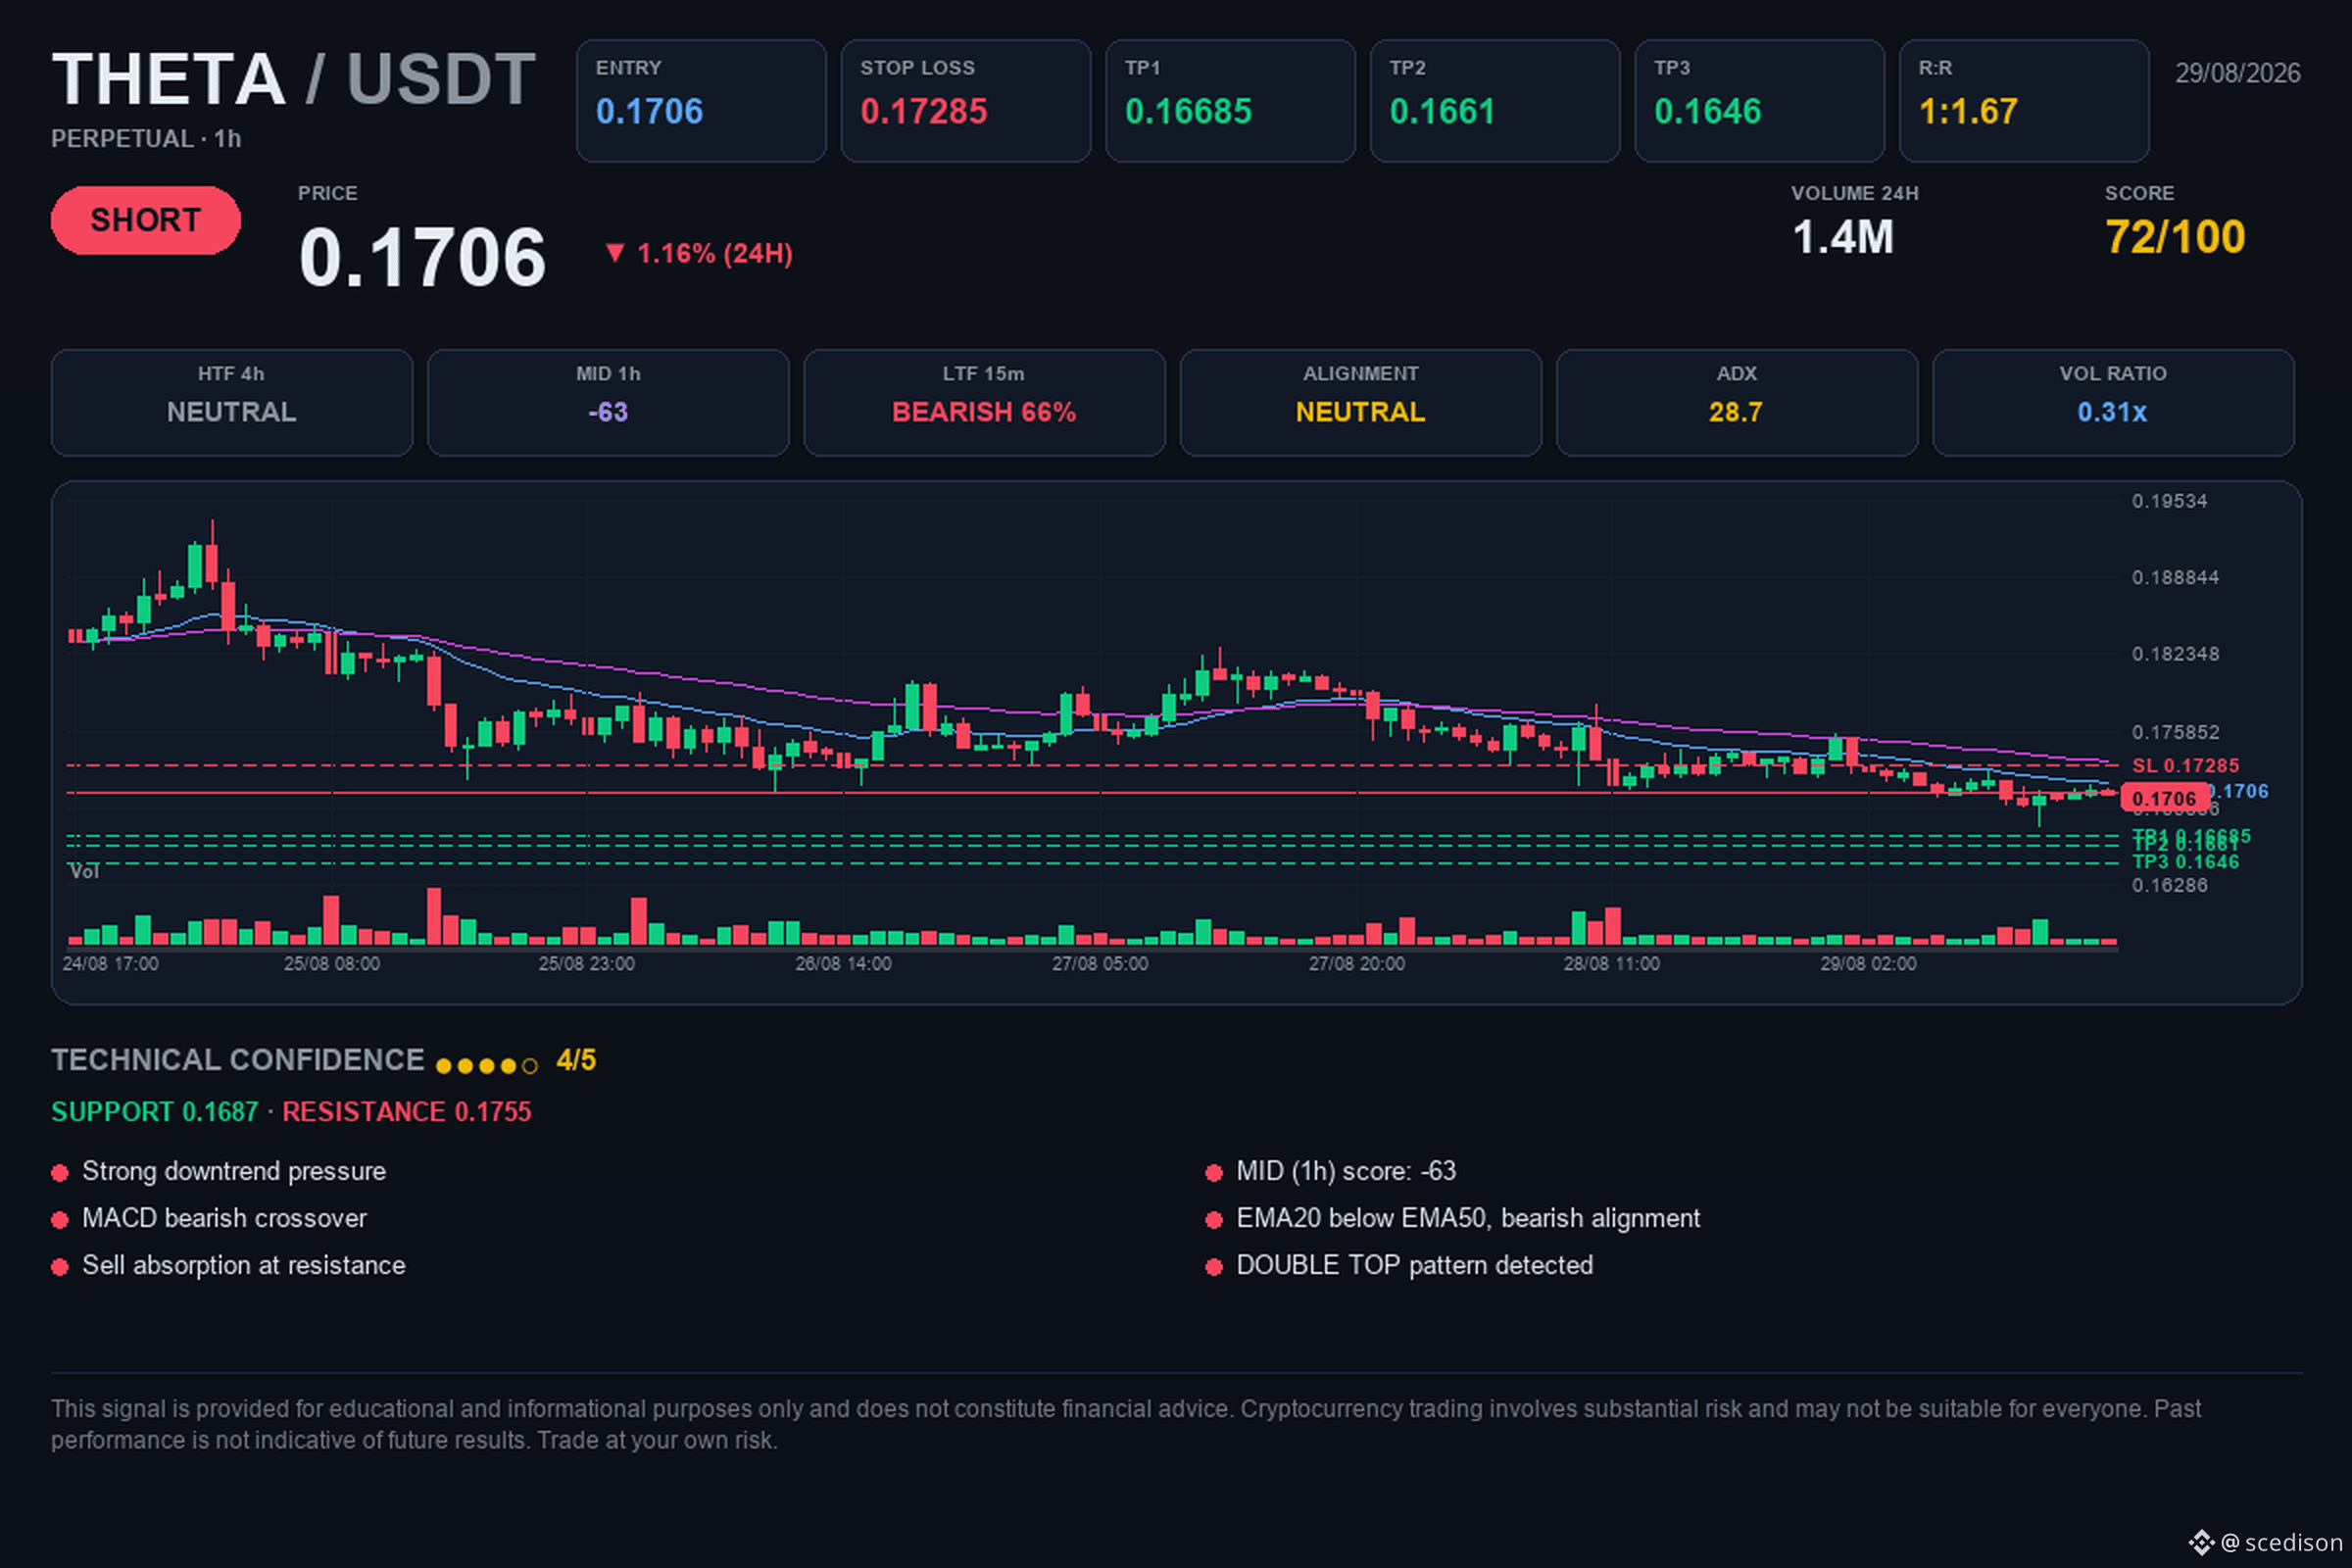Click the 25/08 23:00 time label
2352x1568 pixels.
click(586, 964)
